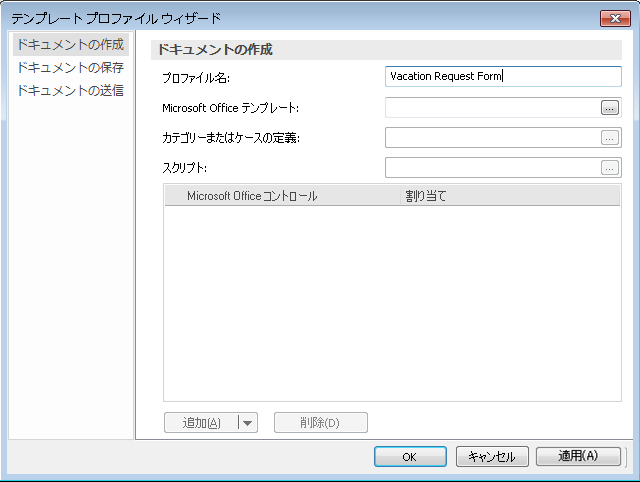
Task: Select ドキュメントの作成 in the sidebar
Action: pos(70,44)
